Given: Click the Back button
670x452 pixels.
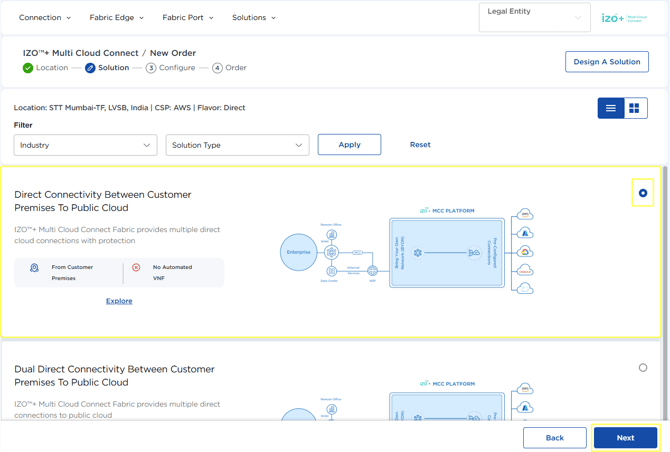Looking at the screenshot, I should tap(555, 438).
